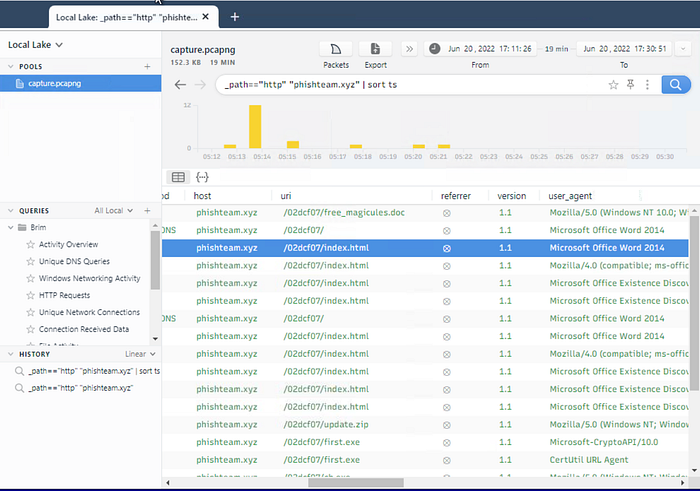Open the time range dropdown arrow
The width and height of the screenshot is (700, 491).
click(683, 49)
